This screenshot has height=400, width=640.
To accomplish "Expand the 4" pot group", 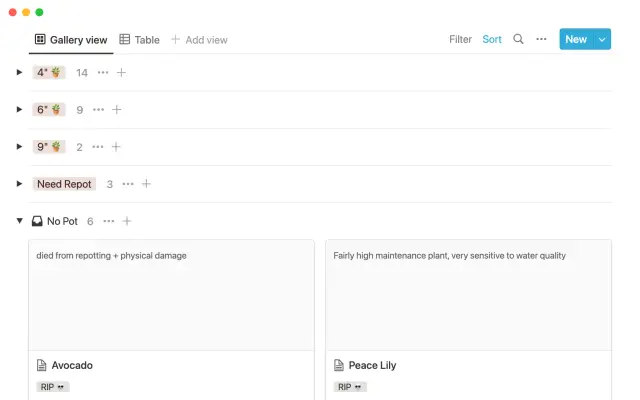I will tap(19, 73).
